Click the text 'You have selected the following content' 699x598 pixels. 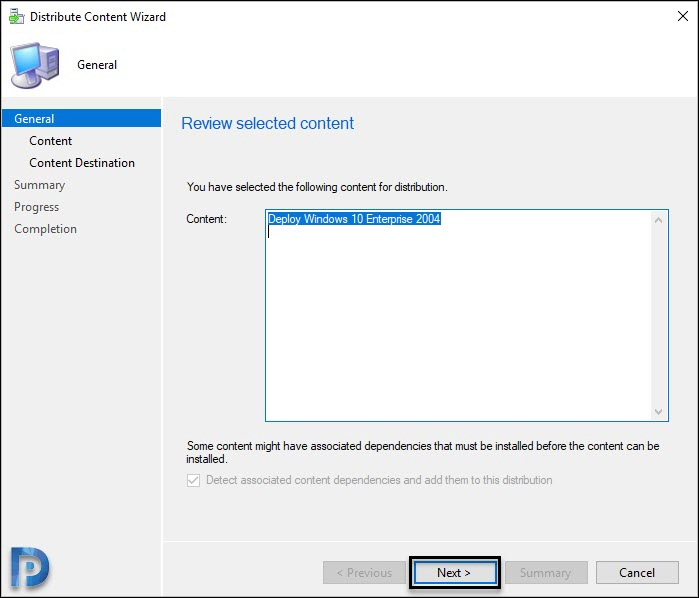pyautogui.click(x=316, y=187)
